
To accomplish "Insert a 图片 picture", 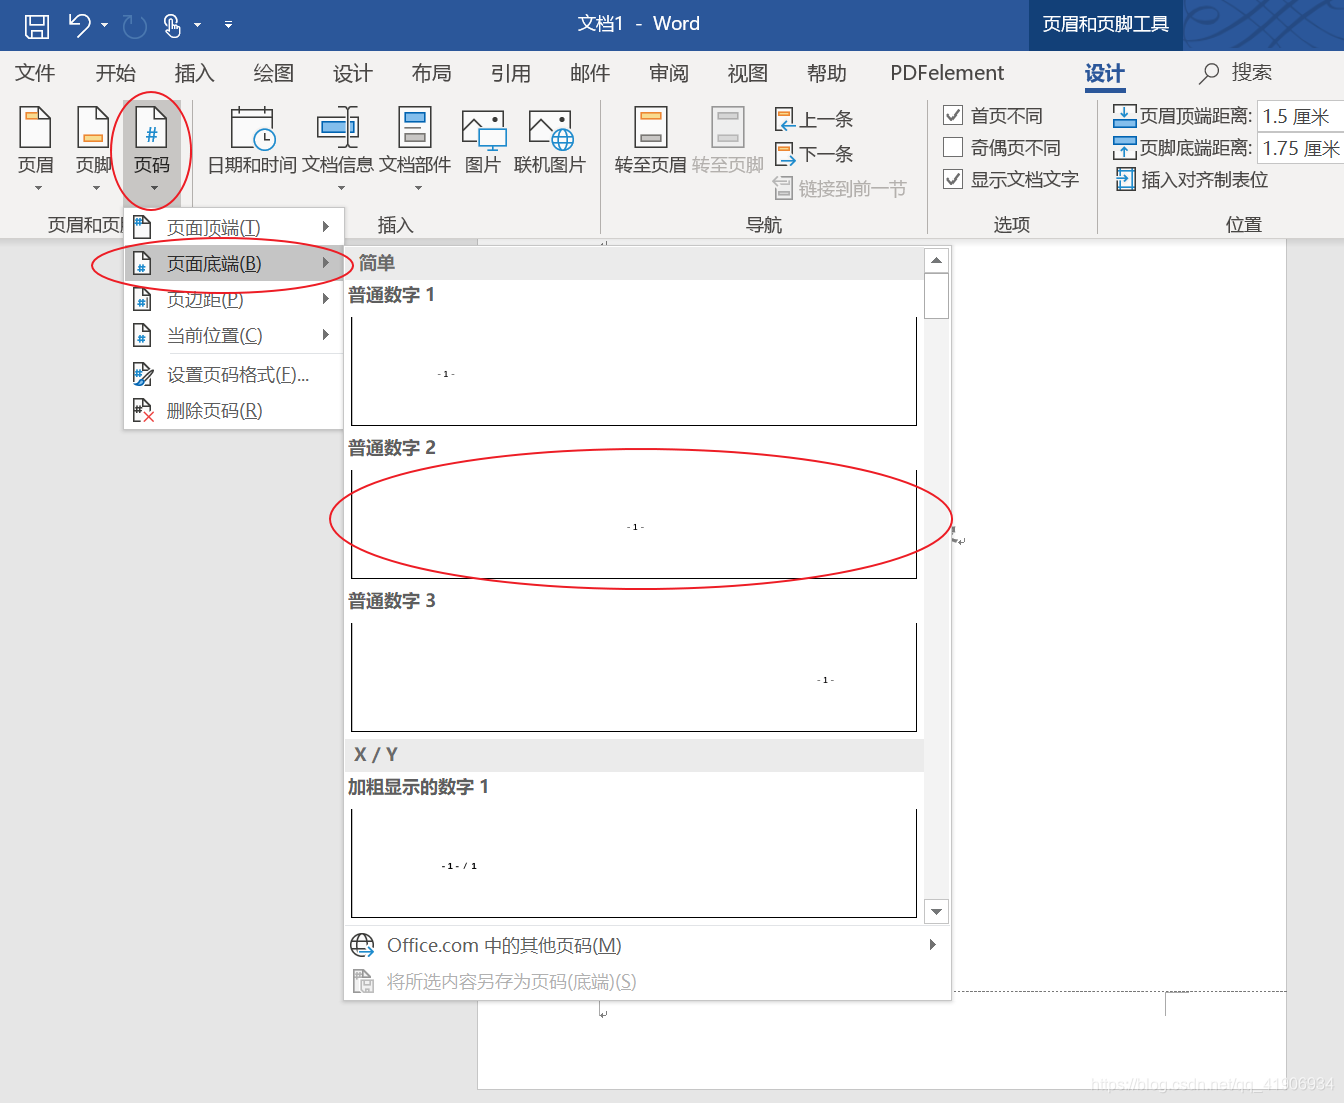I will (483, 140).
